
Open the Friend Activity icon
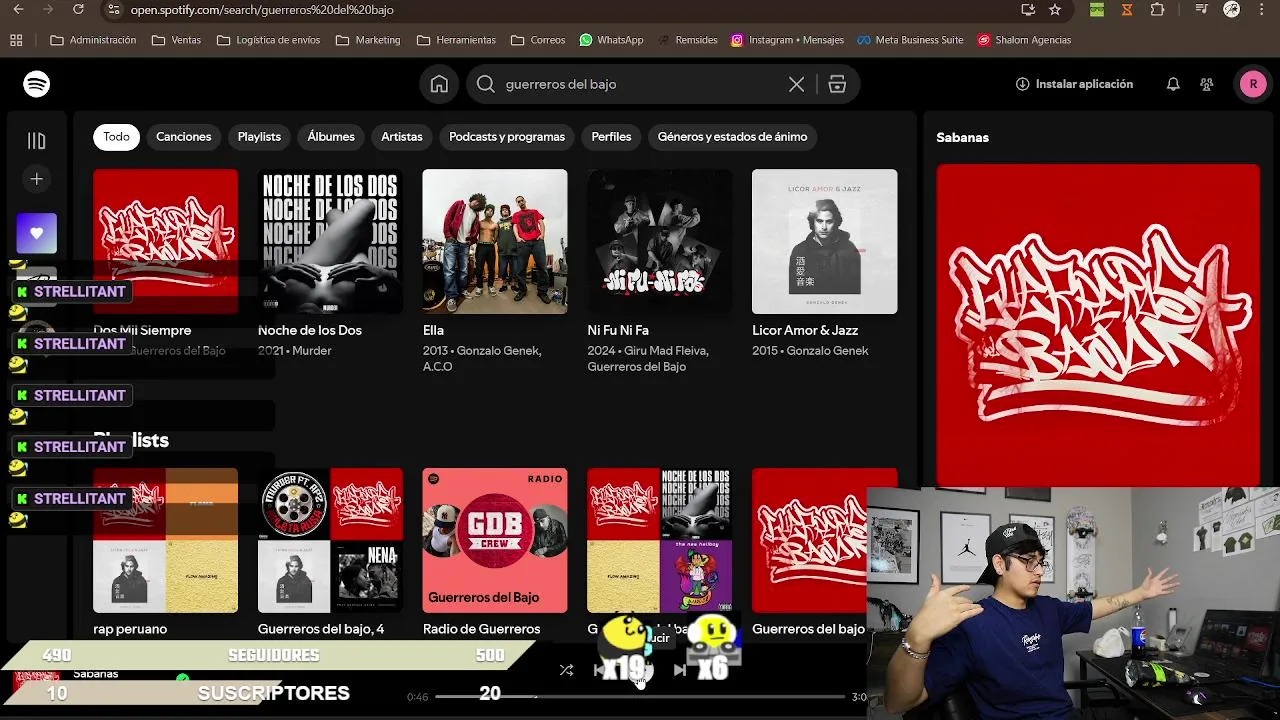tap(1207, 85)
